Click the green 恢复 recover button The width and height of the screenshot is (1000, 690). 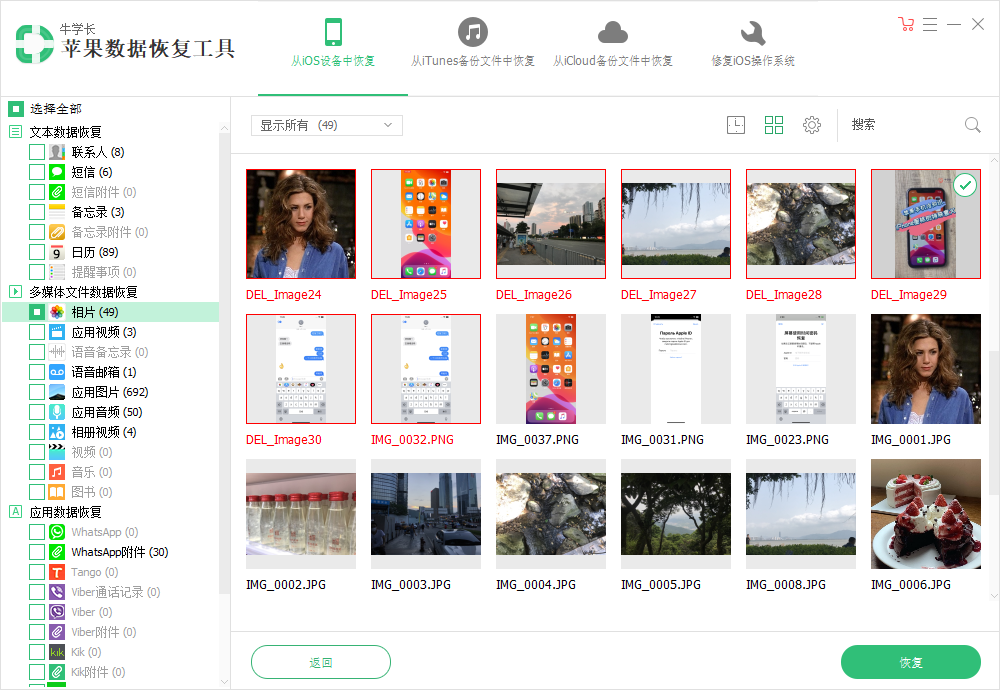(x=911, y=663)
